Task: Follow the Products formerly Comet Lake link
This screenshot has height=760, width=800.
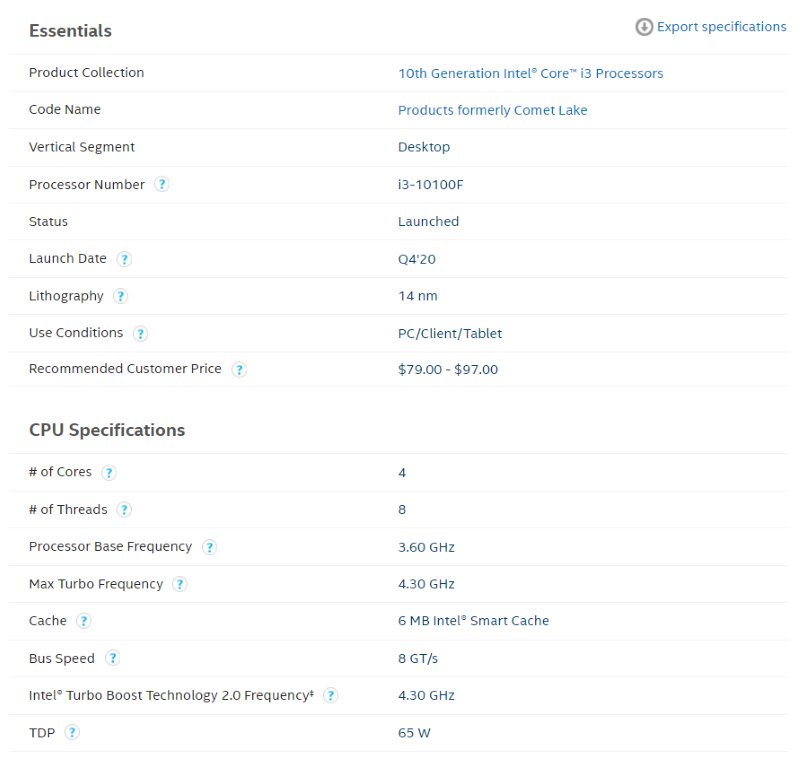Action: click(x=493, y=110)
